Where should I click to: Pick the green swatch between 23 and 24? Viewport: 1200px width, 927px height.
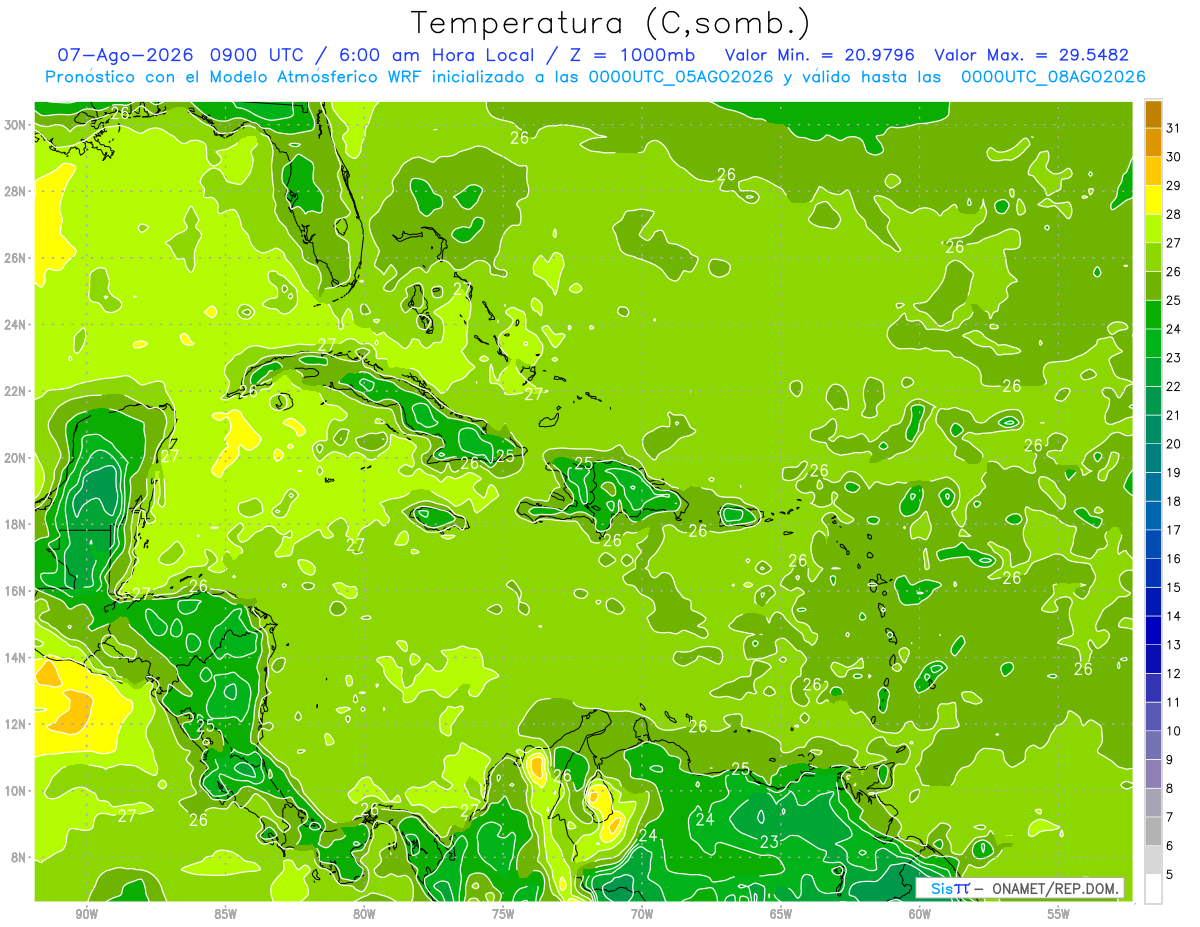coord(1153,344)
